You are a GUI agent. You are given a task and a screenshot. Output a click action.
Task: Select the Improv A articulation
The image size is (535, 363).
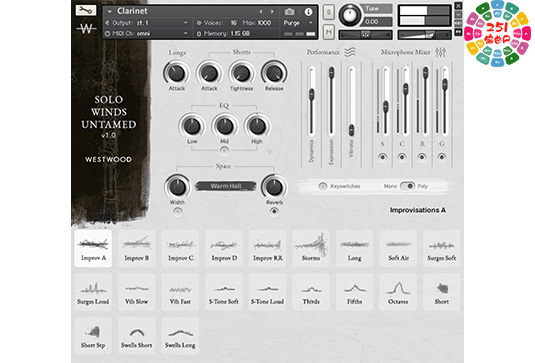click(93, 248)
